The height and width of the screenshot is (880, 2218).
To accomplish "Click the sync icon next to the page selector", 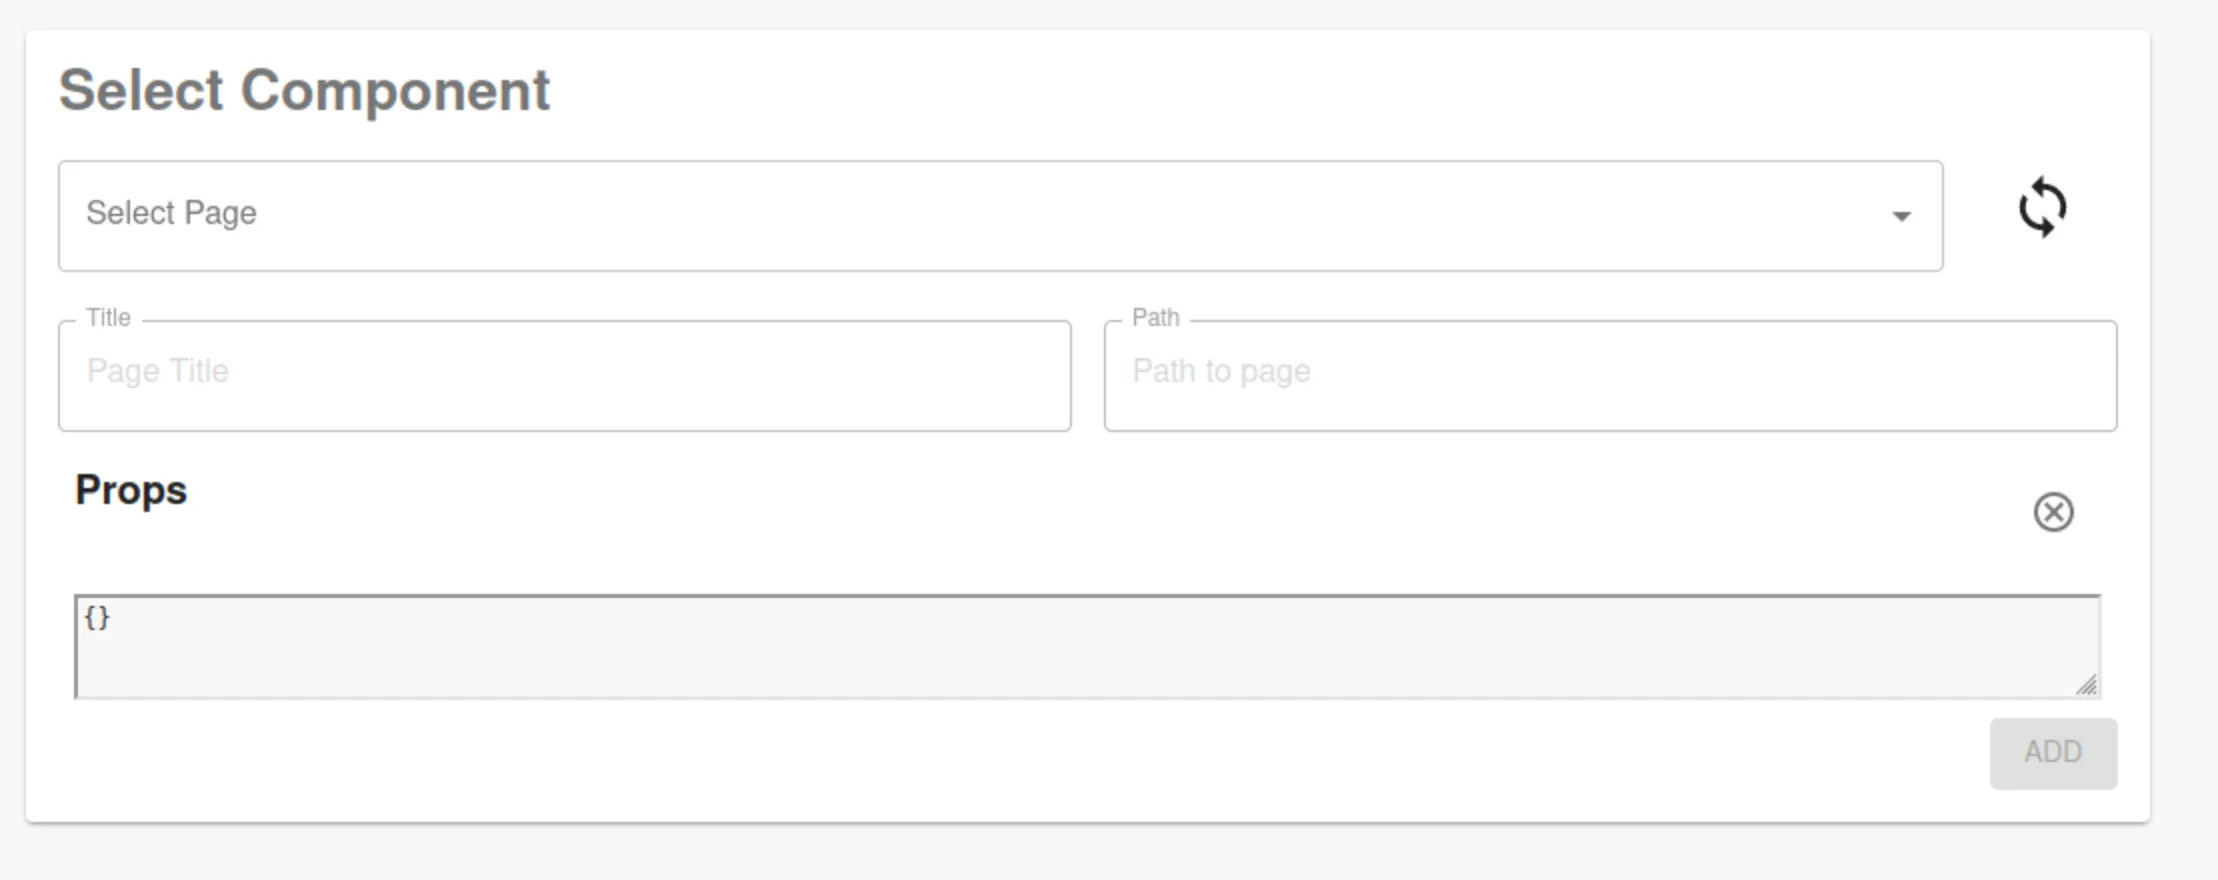I will pyautogui.click(x=2043, y=207).
